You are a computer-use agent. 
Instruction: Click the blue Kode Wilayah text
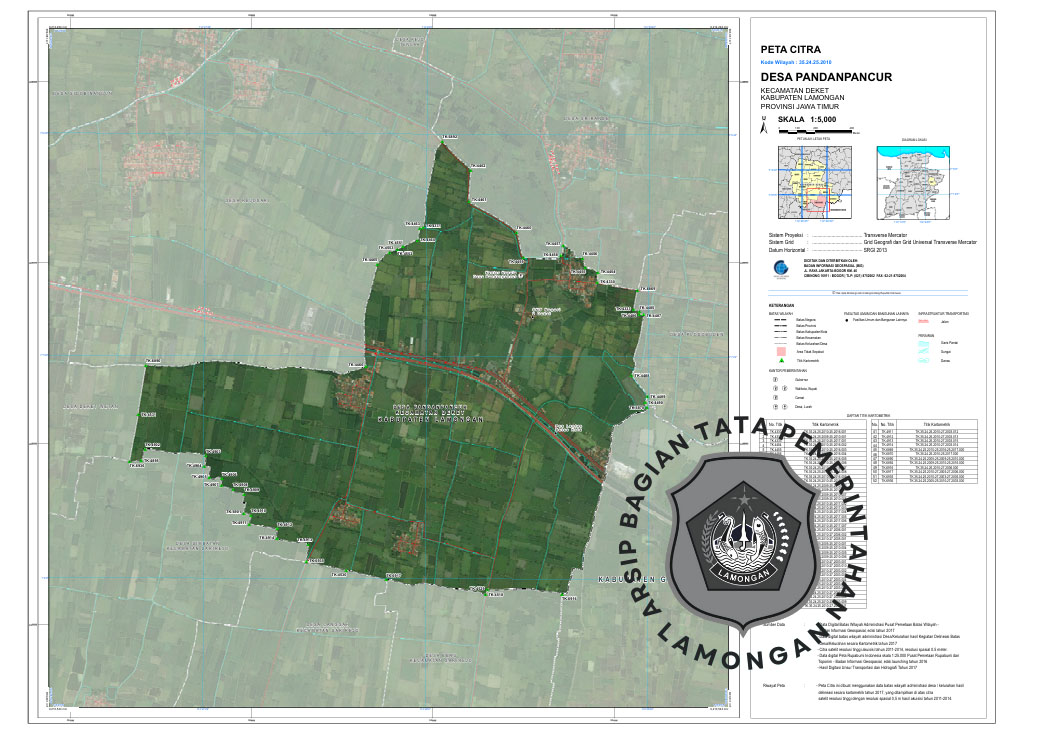[804, 61]
